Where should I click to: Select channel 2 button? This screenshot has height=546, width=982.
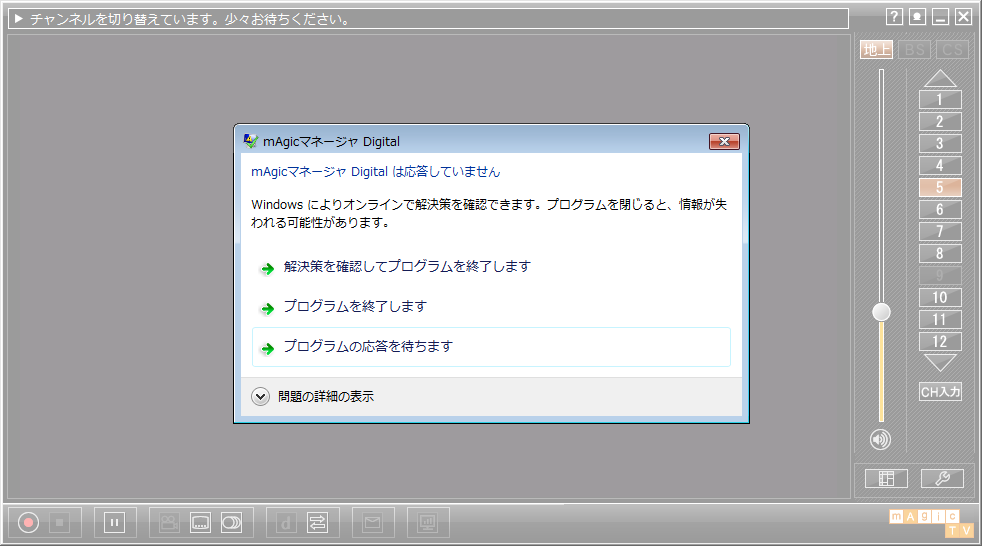click(940, 121)
